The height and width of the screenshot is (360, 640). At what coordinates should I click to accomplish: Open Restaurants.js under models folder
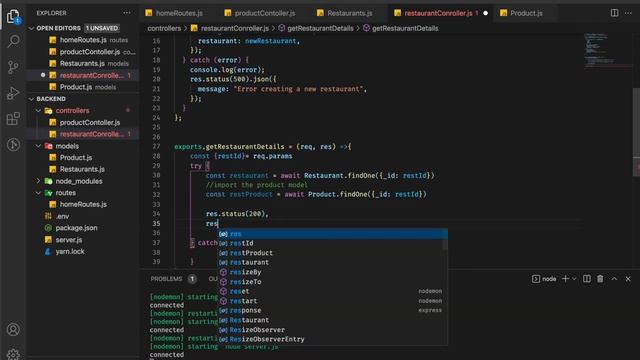click(83, 169)
